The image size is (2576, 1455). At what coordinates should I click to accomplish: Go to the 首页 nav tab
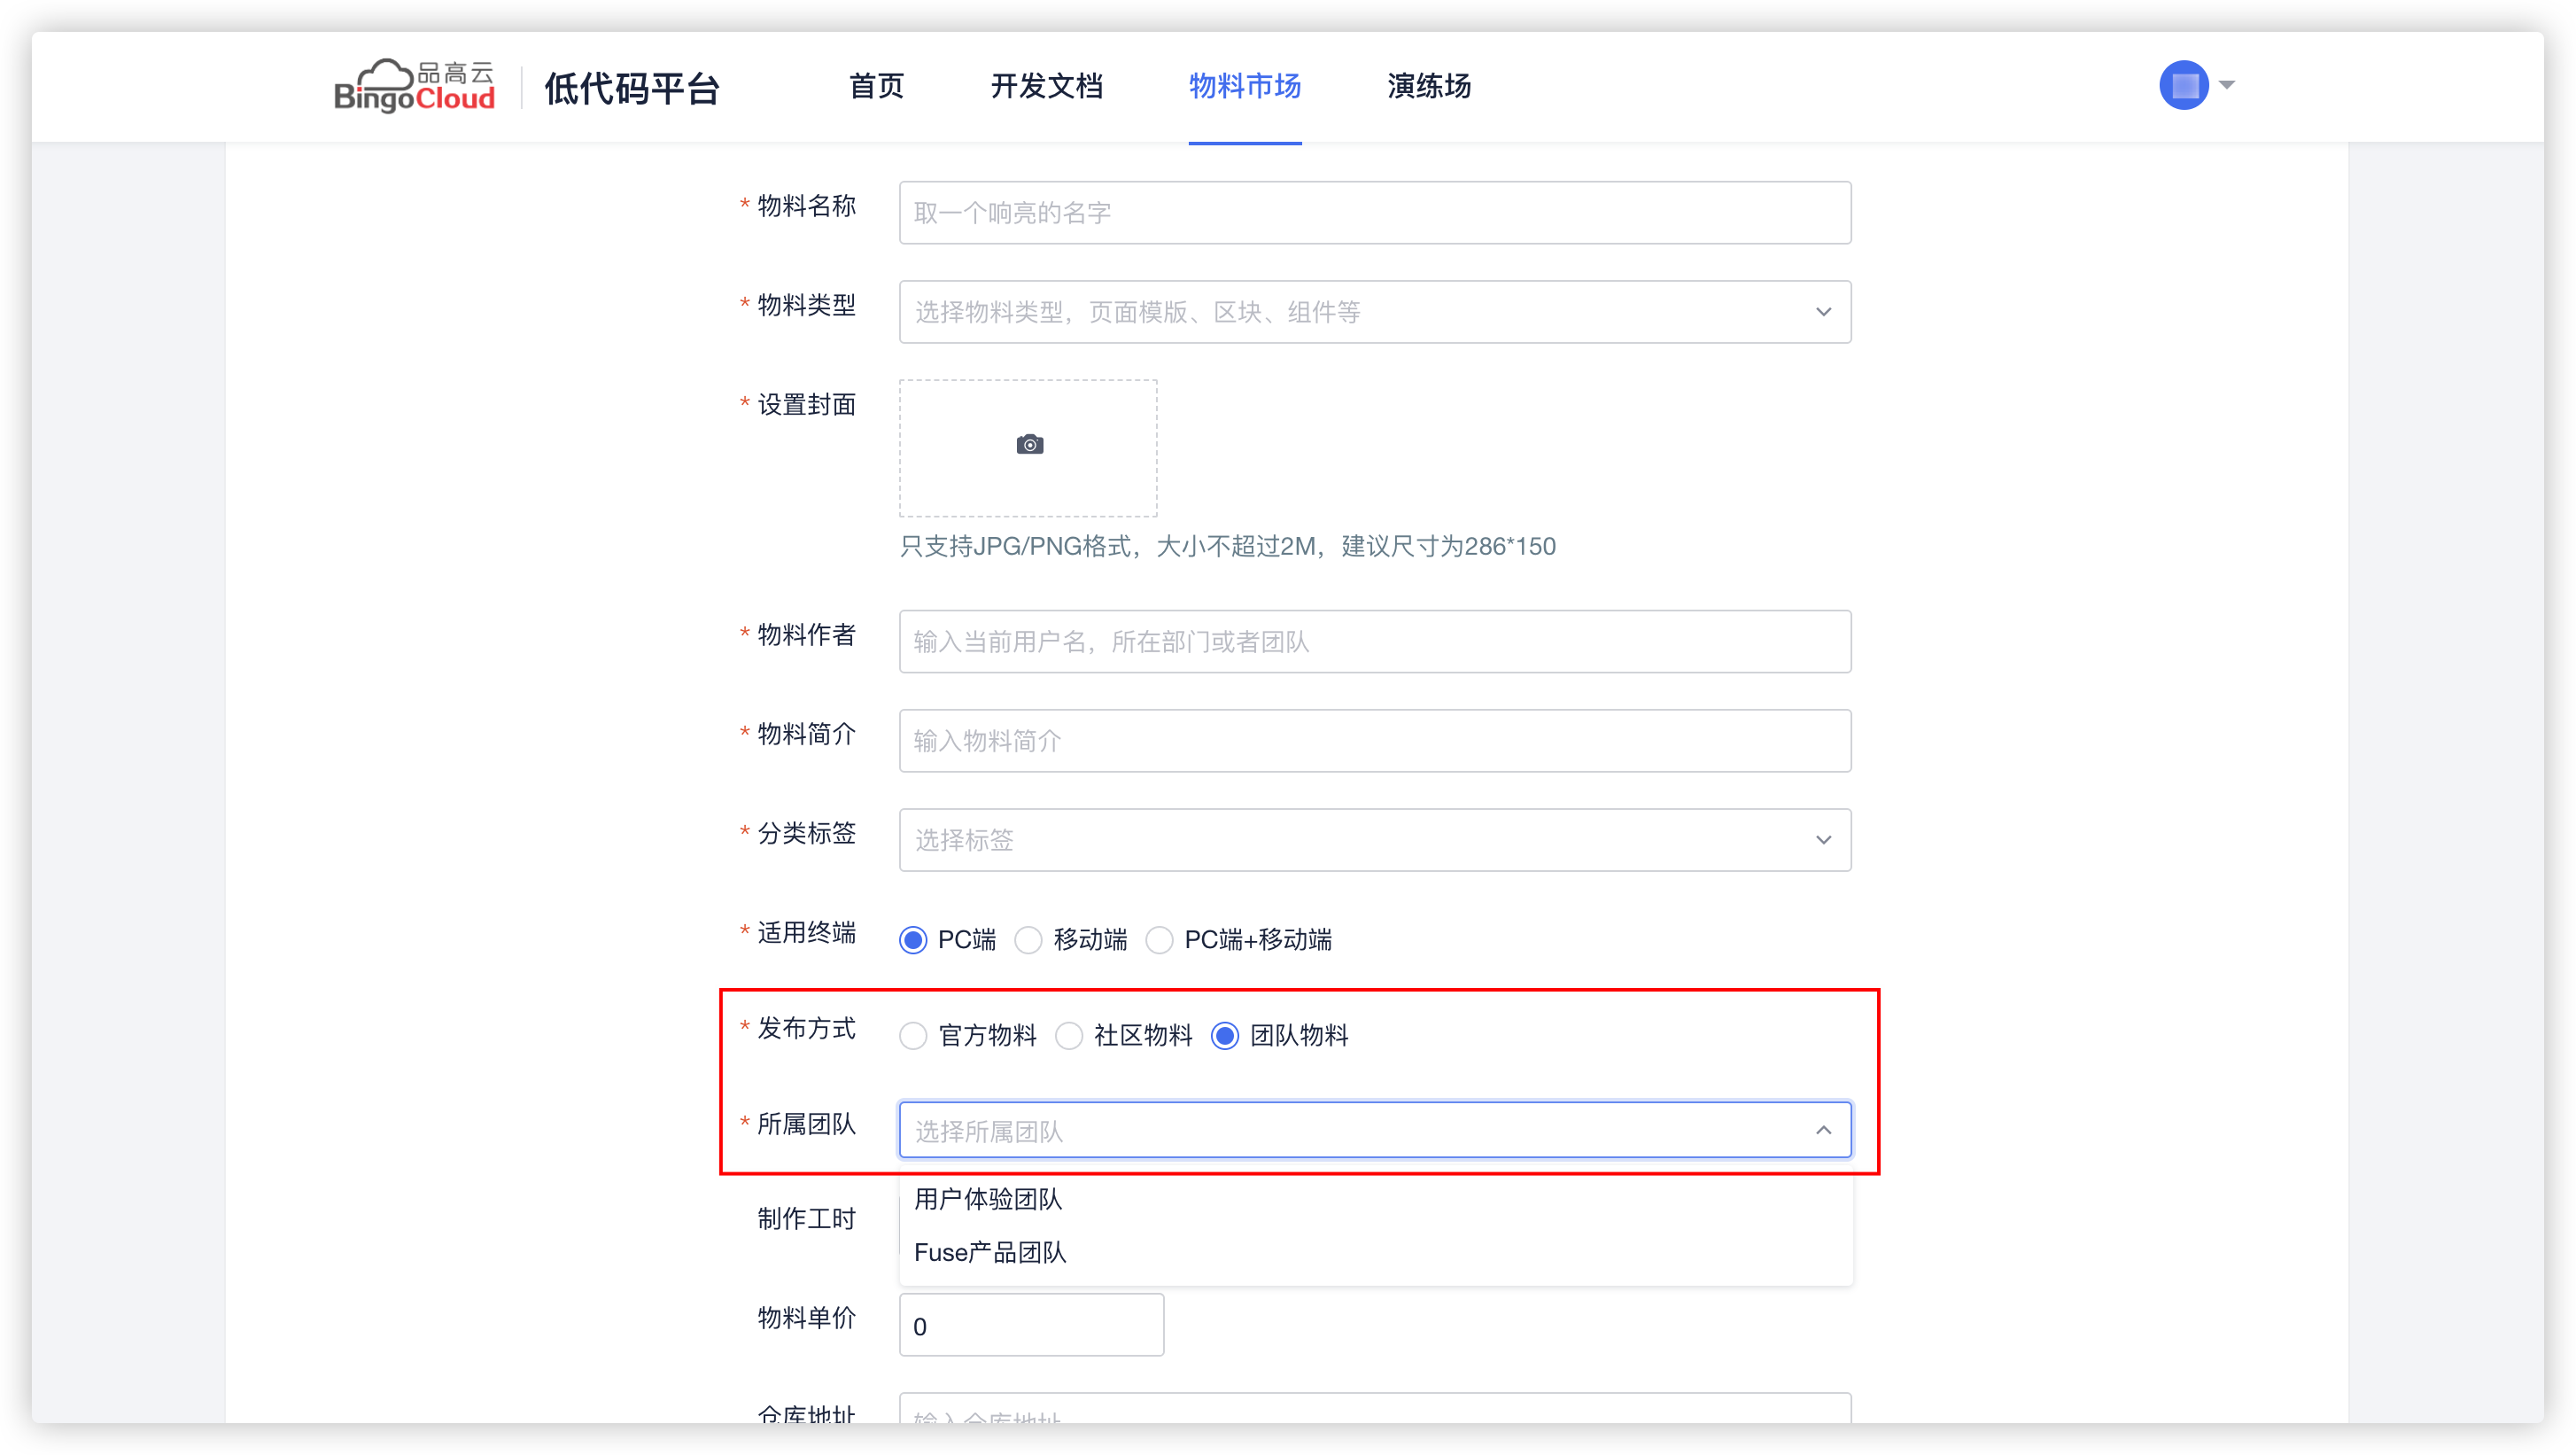click(876, 86)
